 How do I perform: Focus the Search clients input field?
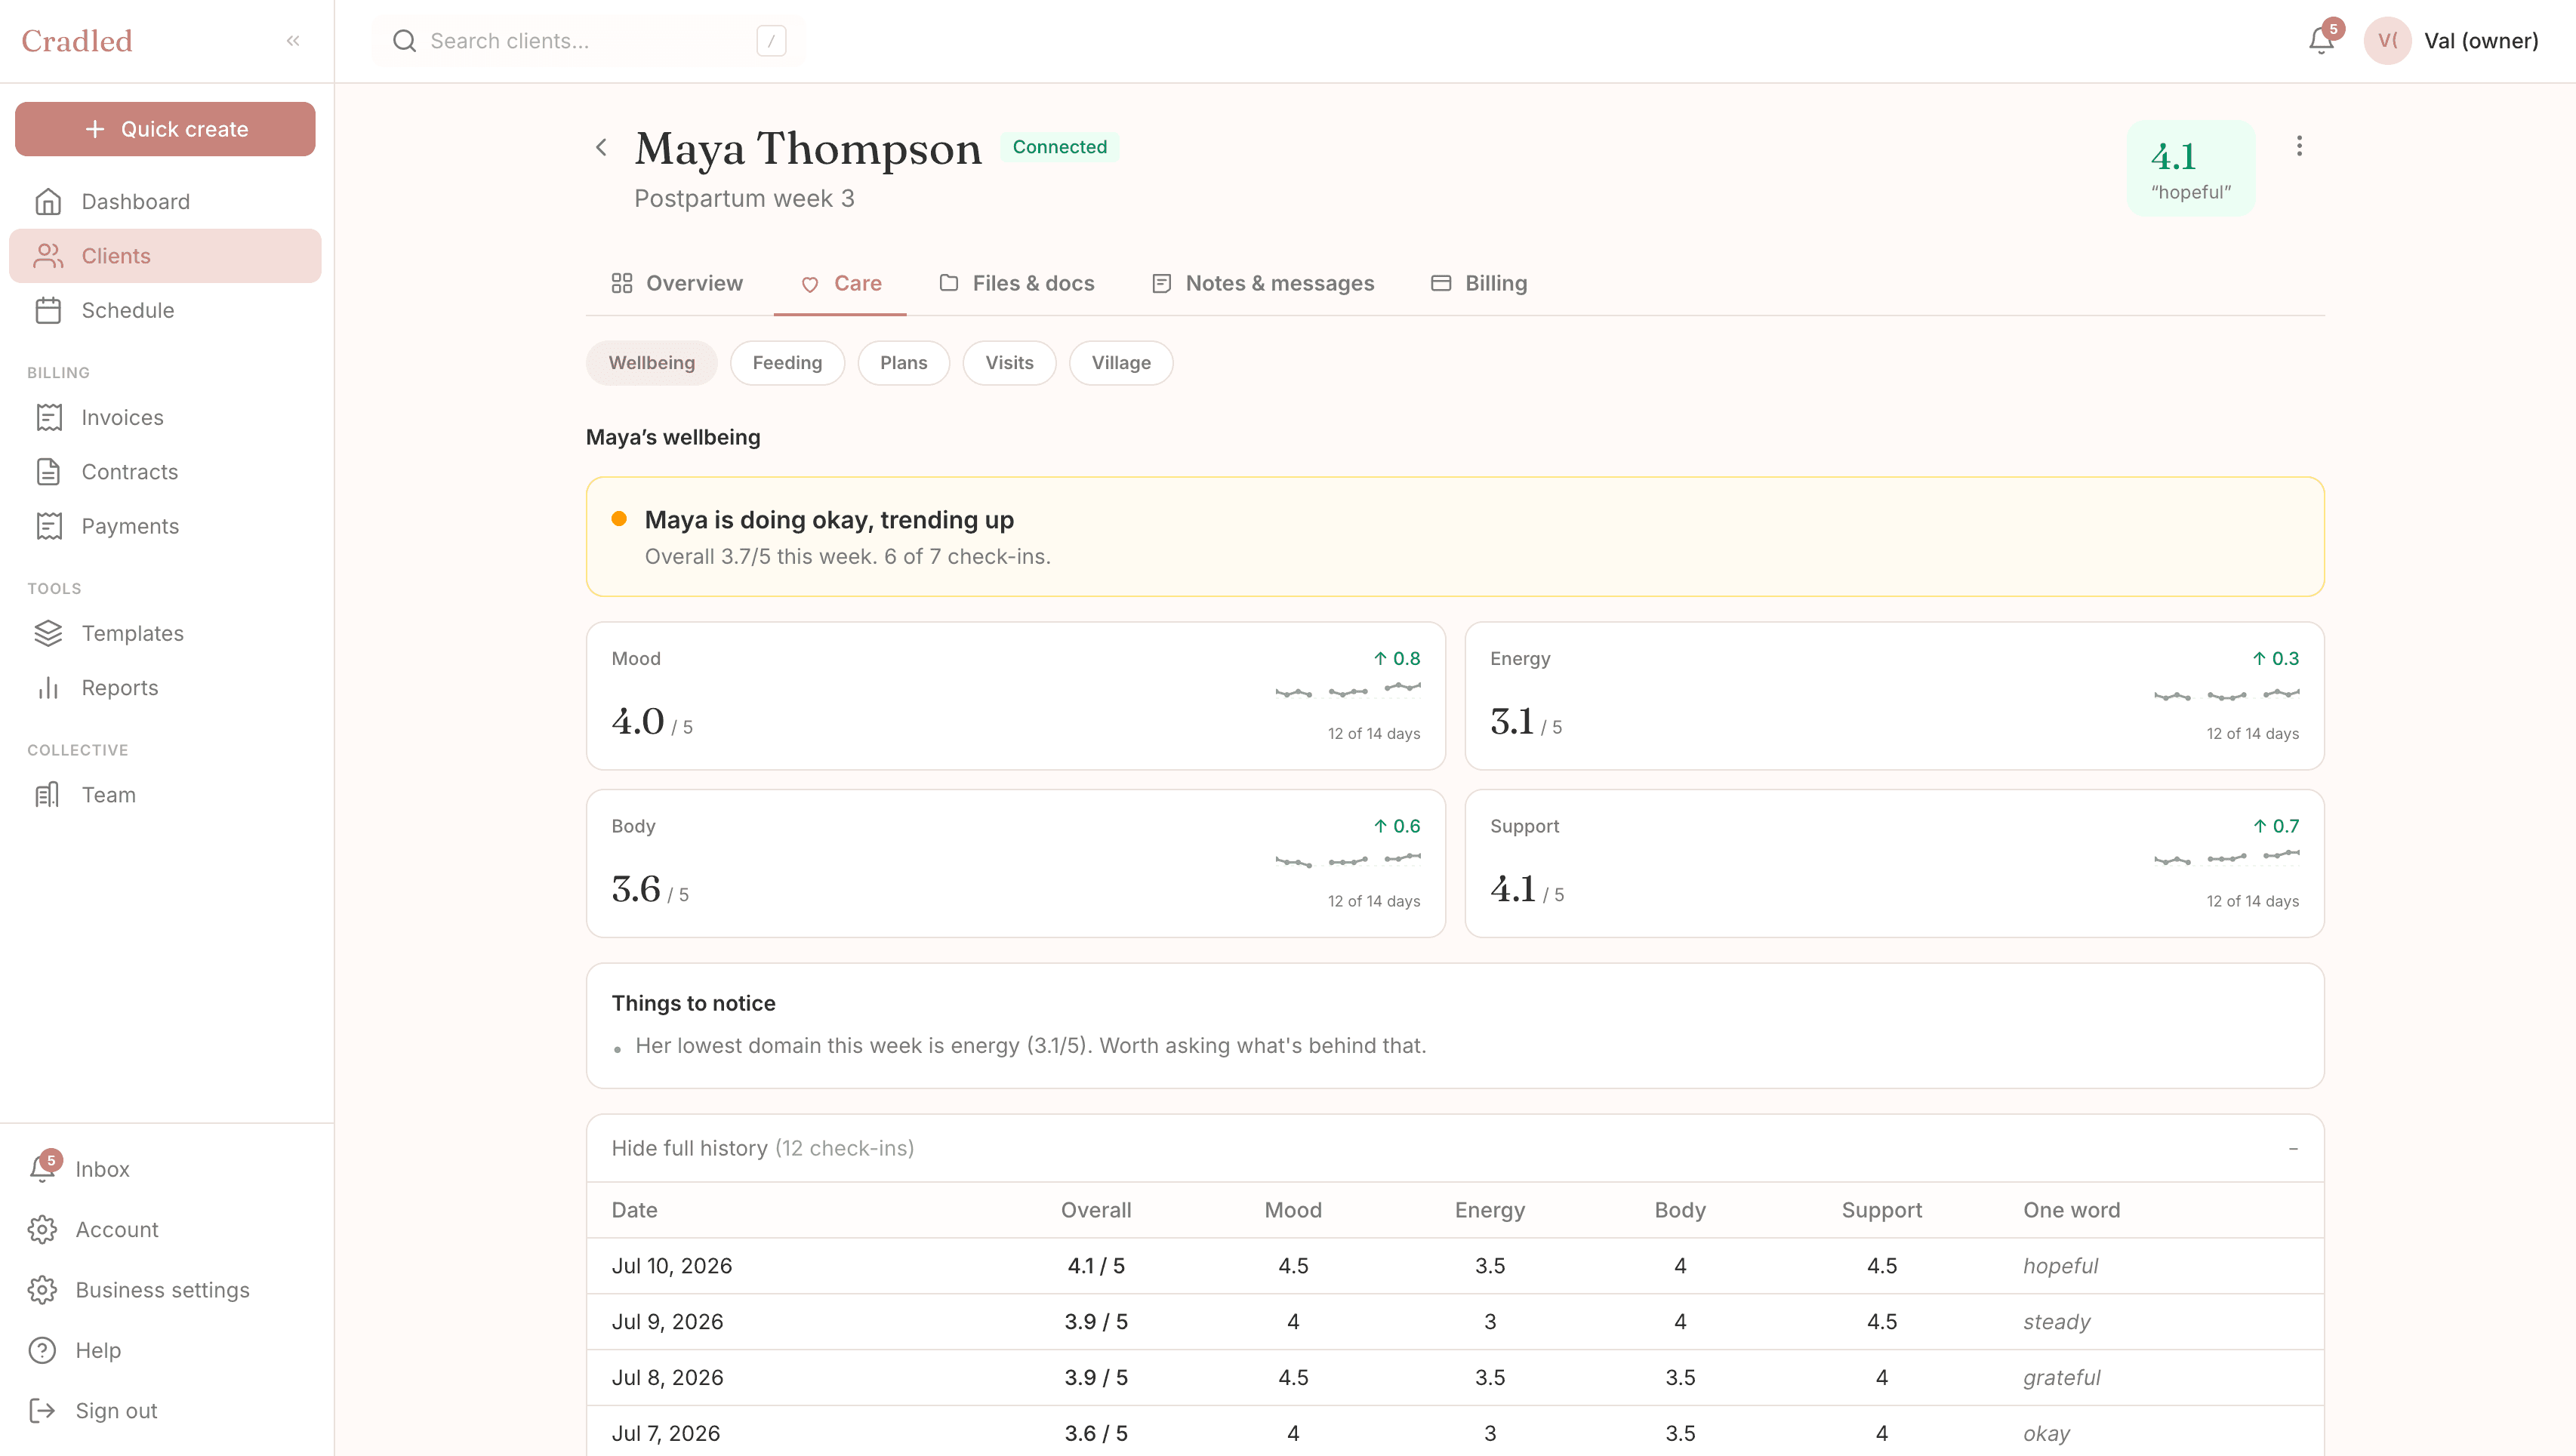coord(588,41)
